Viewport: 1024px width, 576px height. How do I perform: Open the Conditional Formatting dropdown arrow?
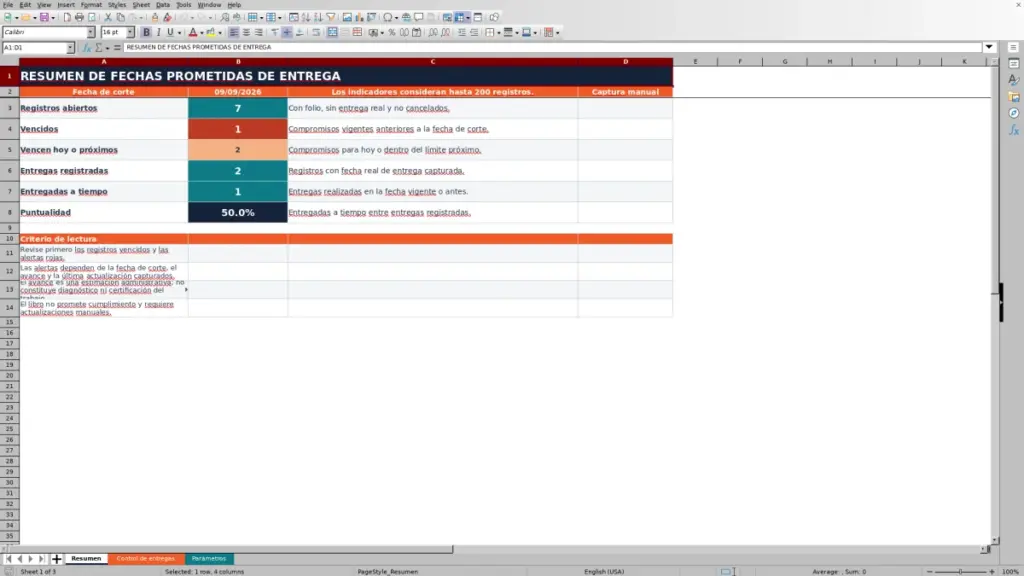point(557,33)
